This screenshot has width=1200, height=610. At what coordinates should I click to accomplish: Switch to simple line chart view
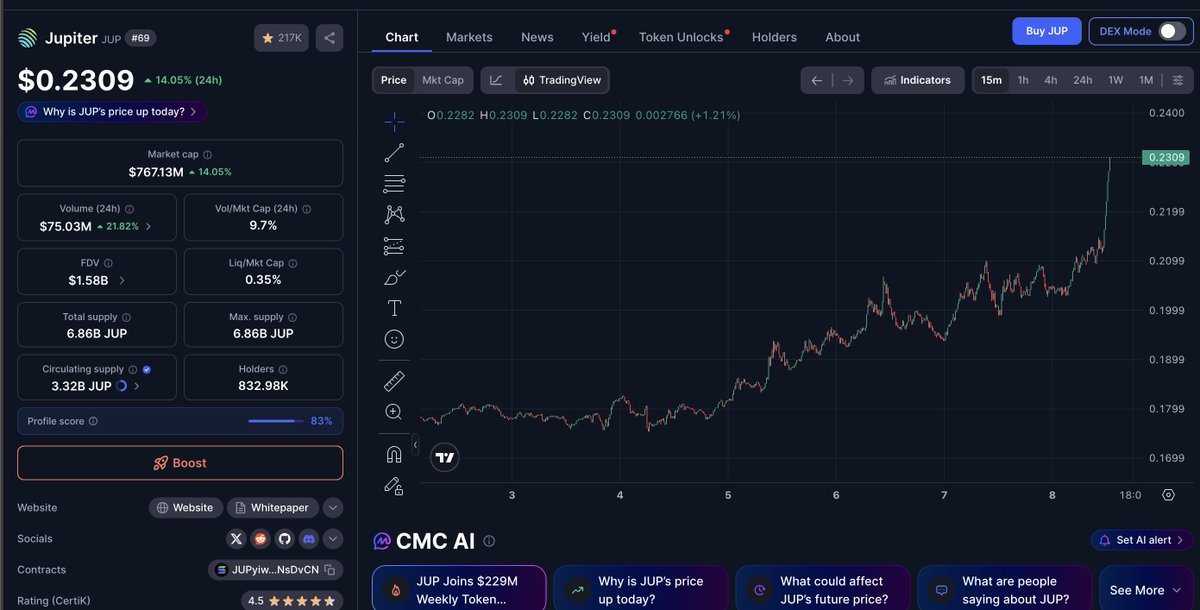[496, 80]
